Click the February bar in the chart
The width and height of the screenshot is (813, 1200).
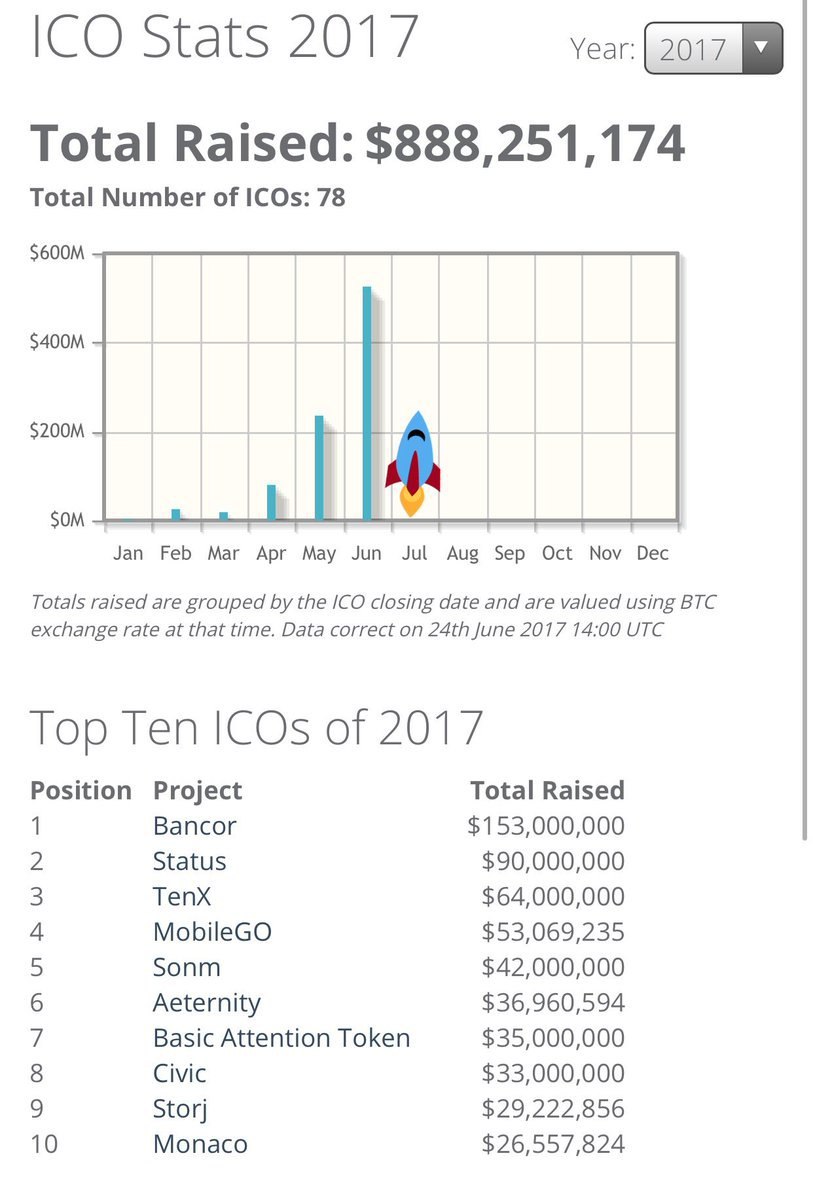point(176,514)
